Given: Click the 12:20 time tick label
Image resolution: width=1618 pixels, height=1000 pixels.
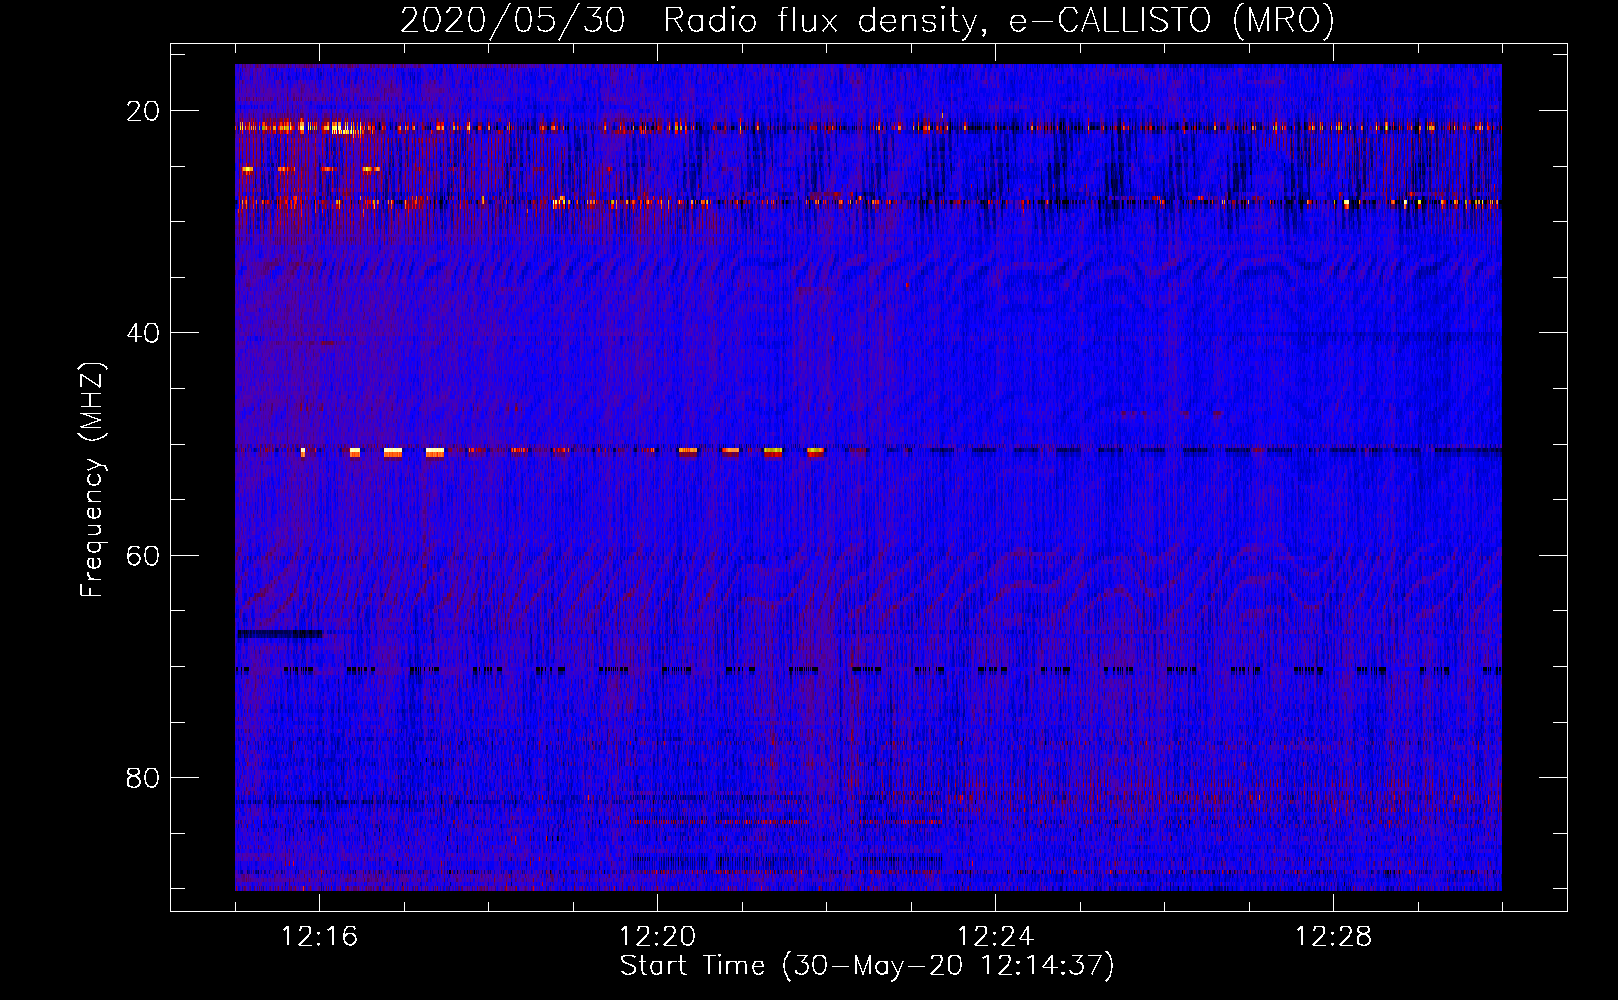Looking at the screenshot, I should 657,936.
